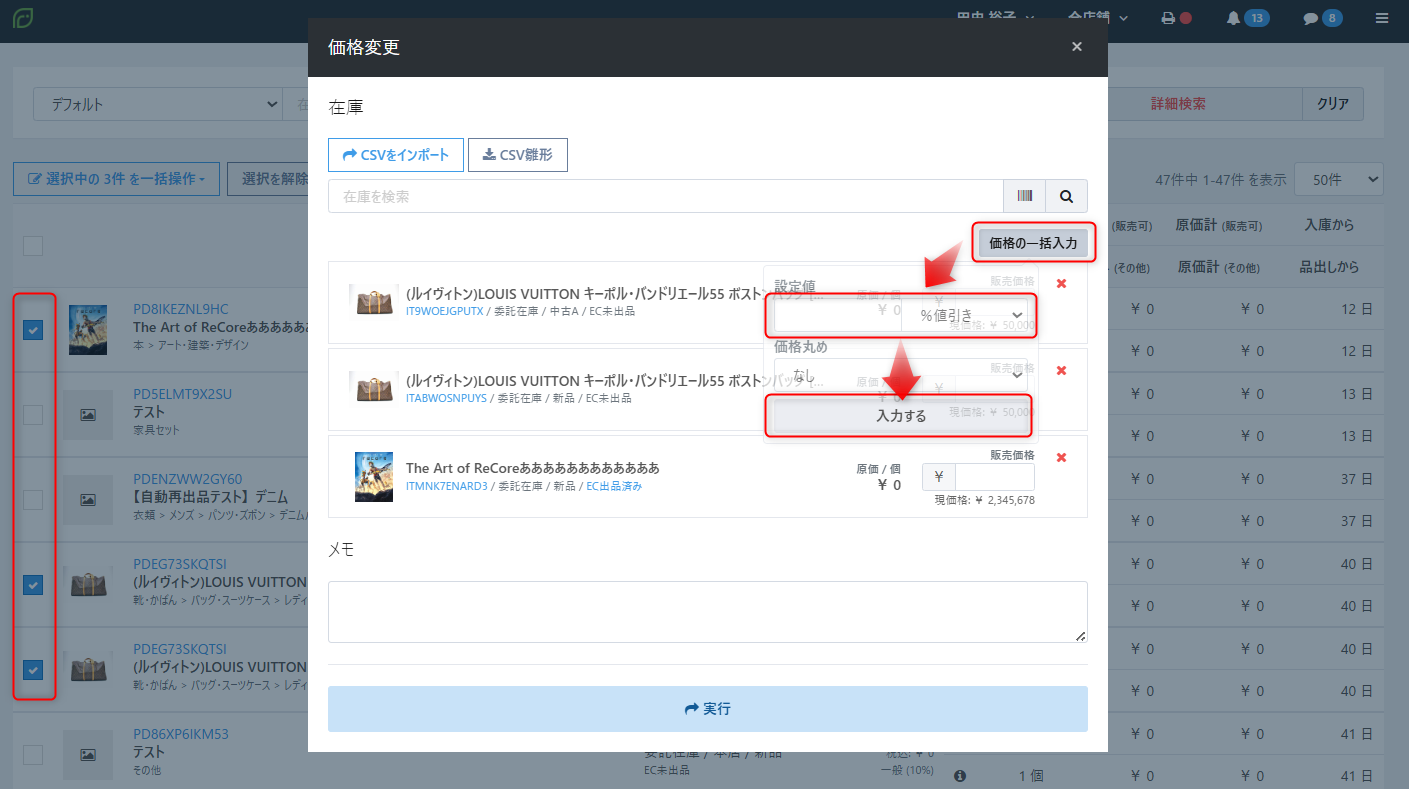Click the info icon beside 1 個
1409x789 pixels.
tap(960, 775)
